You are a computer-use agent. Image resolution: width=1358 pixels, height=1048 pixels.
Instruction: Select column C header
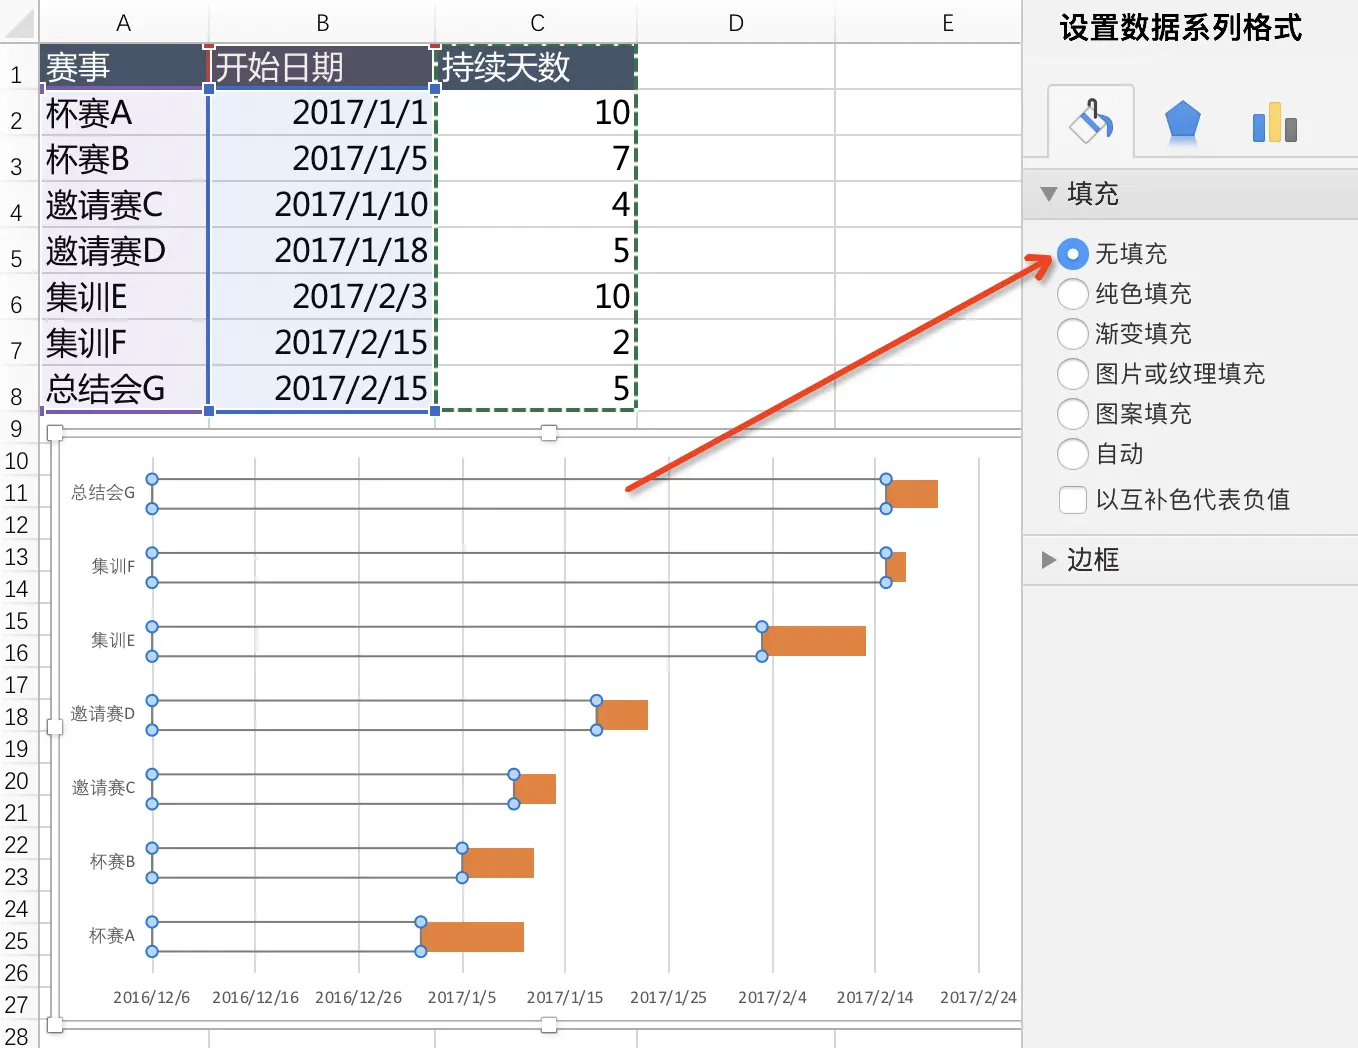[537, 22]
